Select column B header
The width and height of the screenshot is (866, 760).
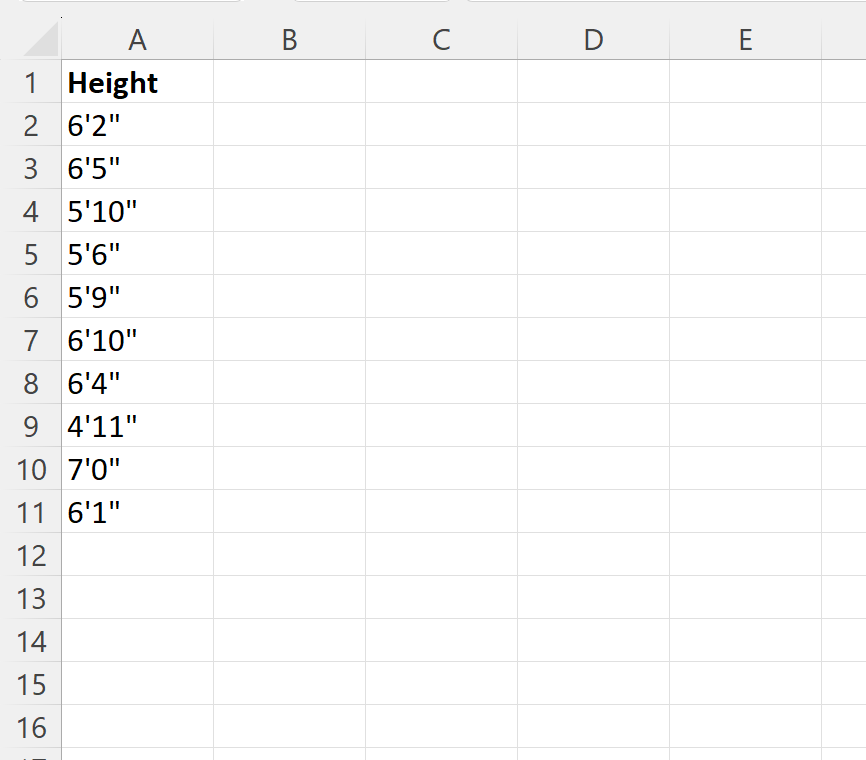tap(289, 40)
